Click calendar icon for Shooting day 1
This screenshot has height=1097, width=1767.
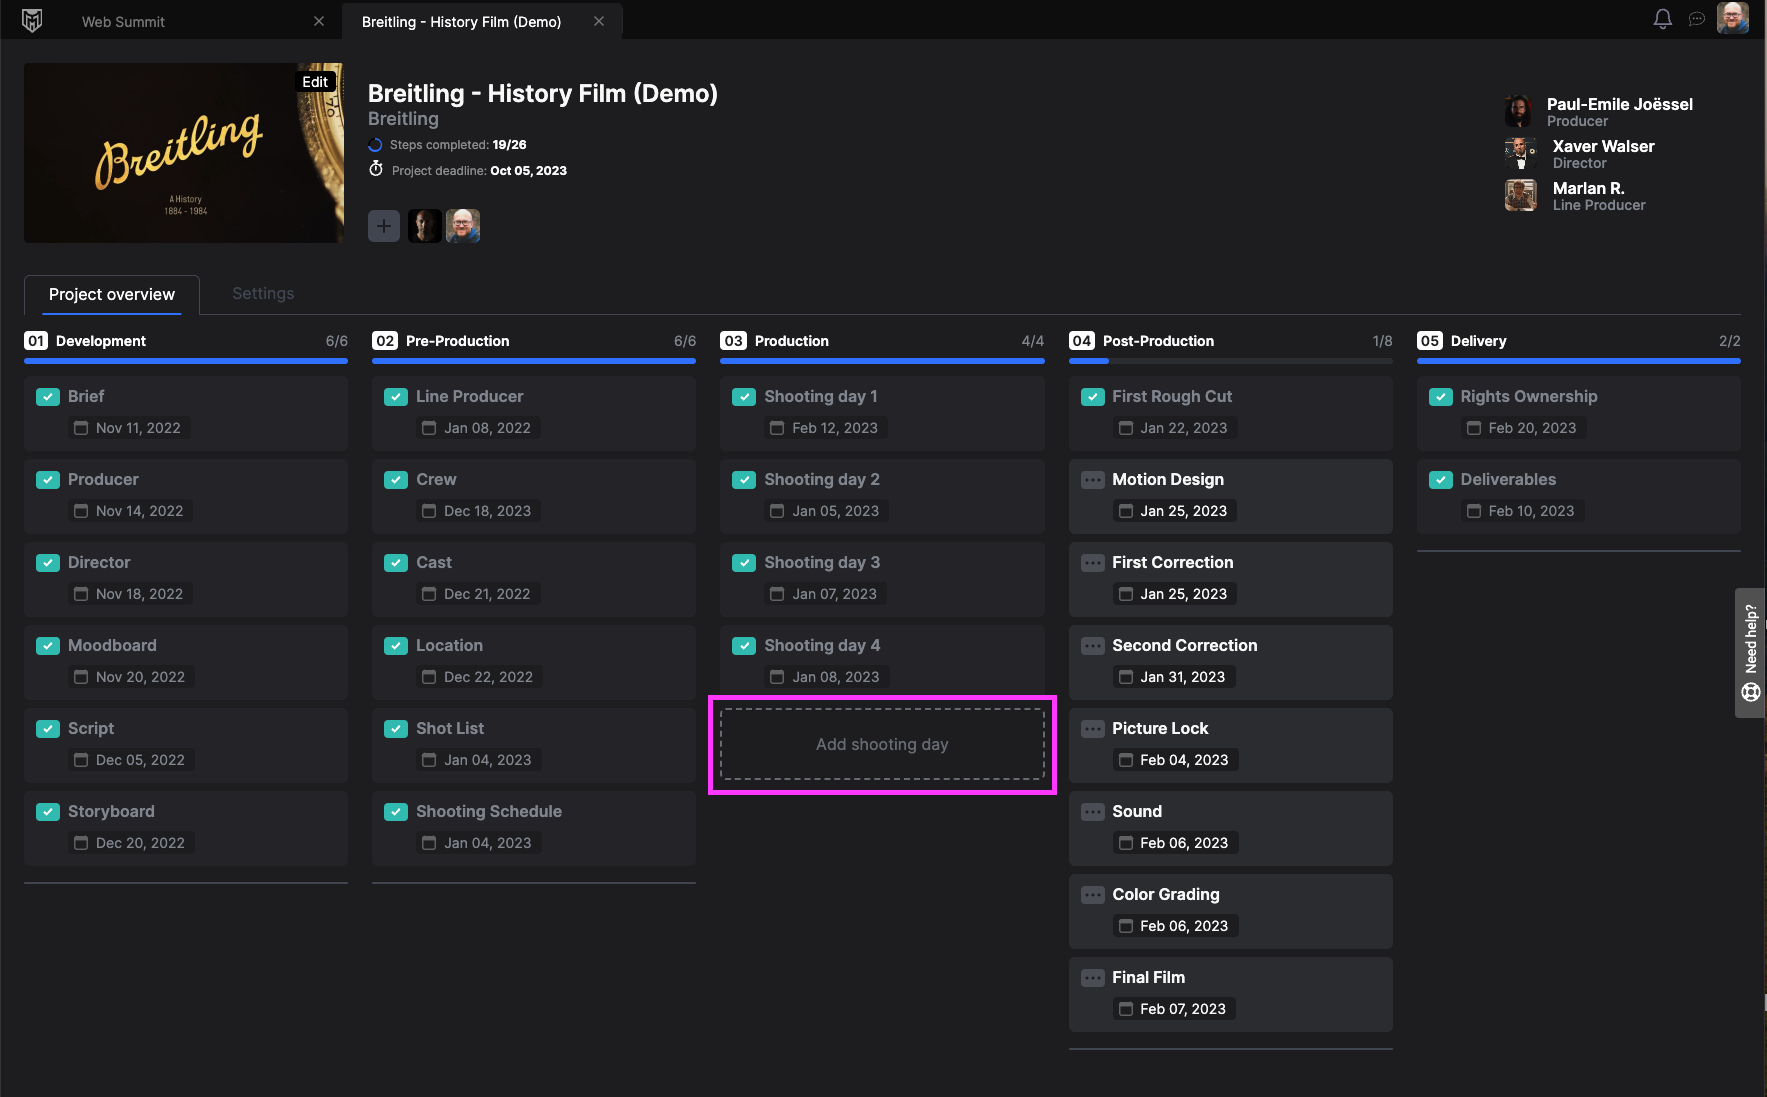[x=777, y=428]
